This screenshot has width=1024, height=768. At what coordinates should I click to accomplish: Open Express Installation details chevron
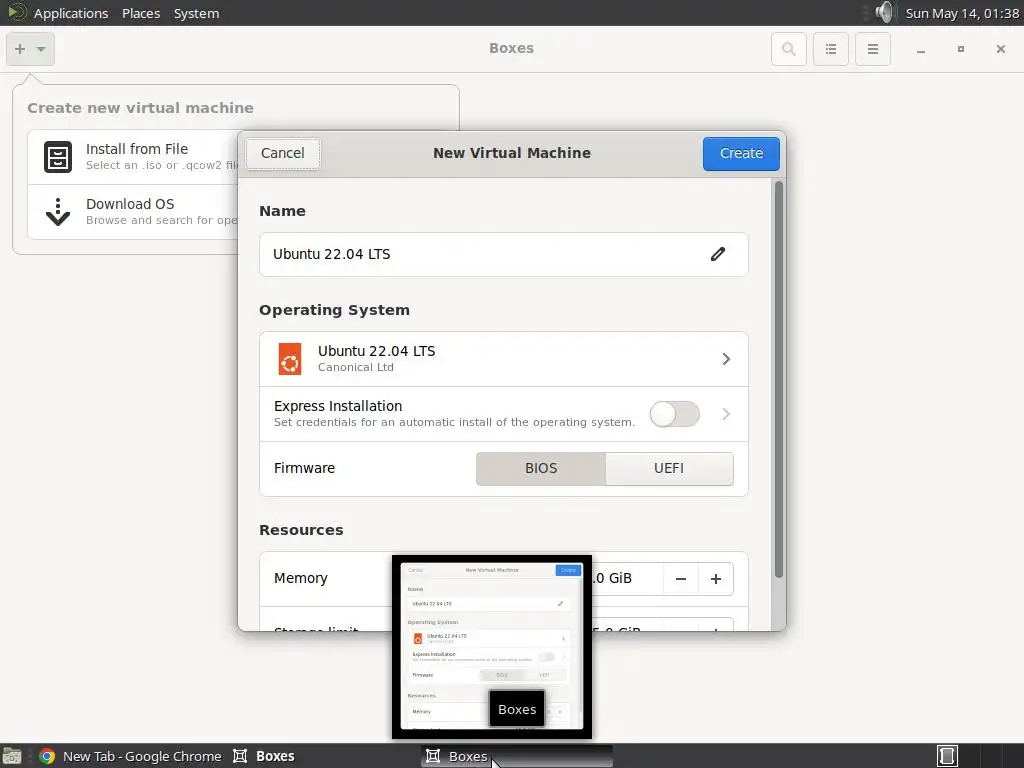pyautogui.click(x=726, y=414)
